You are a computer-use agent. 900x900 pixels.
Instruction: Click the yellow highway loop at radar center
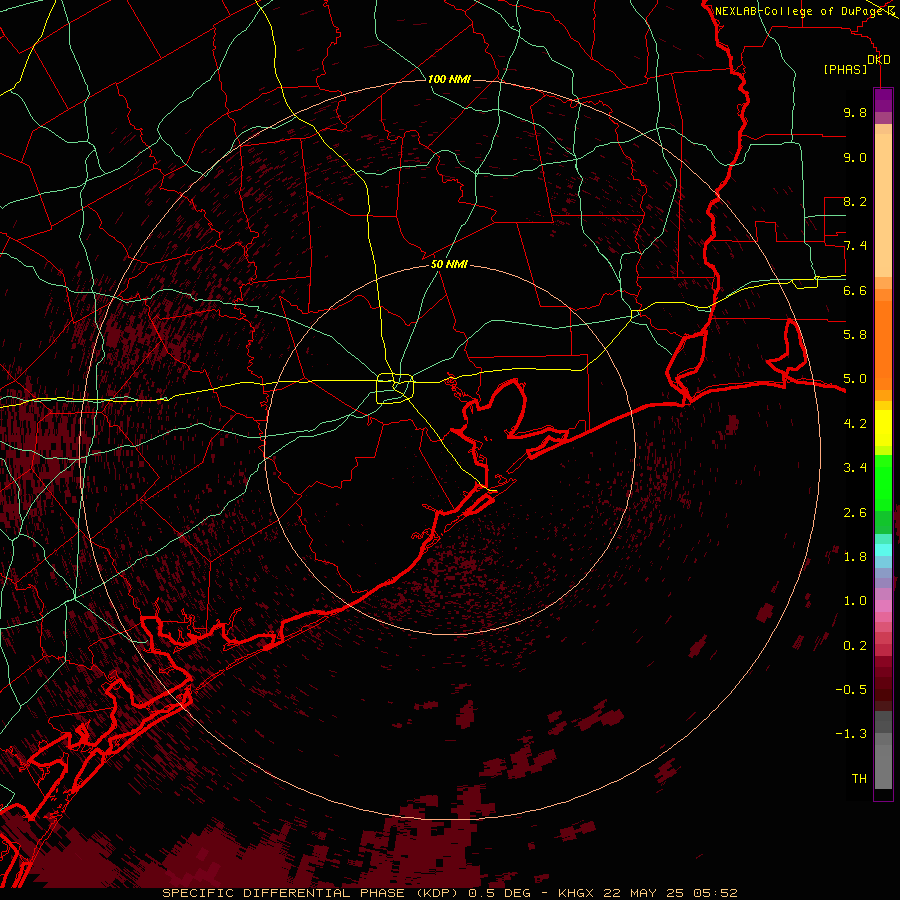coord(395,388)
